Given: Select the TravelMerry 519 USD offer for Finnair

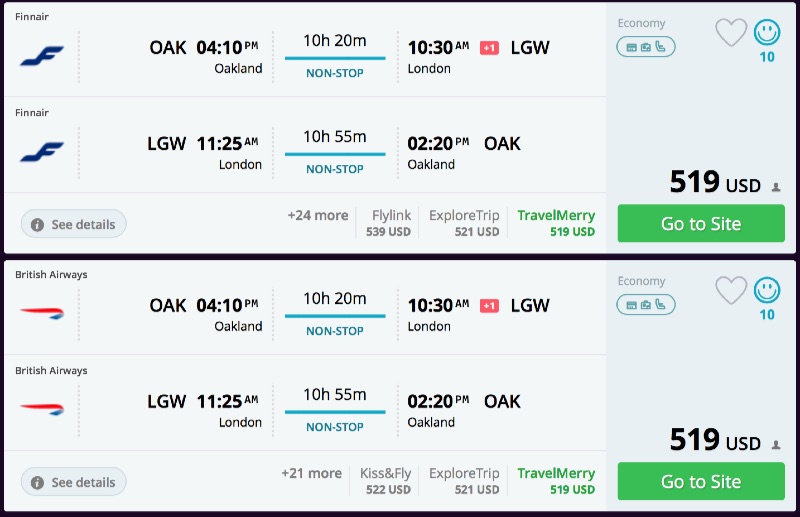Looking at the screenshot, I should click(556, 223).
